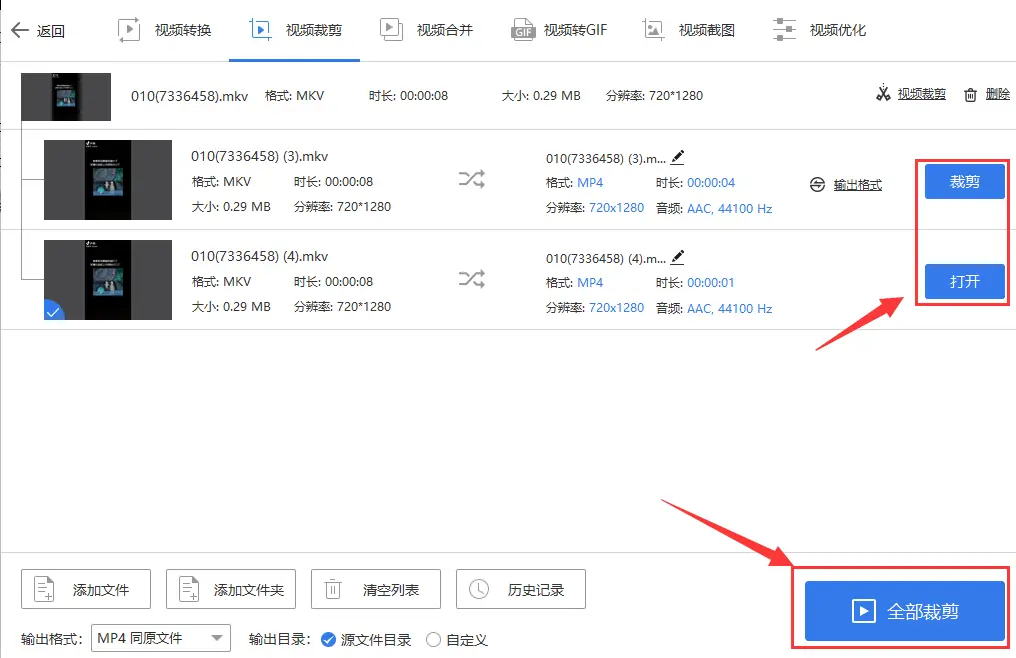Screen dimensions: 1016x658
Task: Click the scissors icon beside 视频裁剪 link
Action: click(883, 93)
